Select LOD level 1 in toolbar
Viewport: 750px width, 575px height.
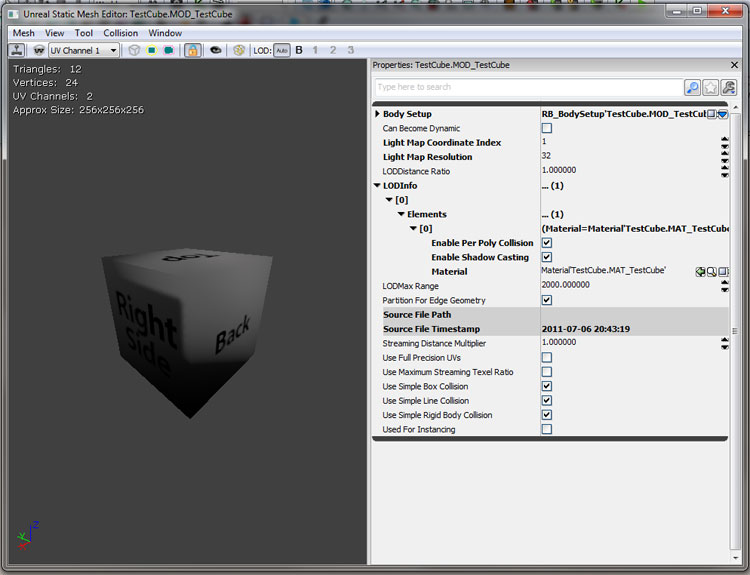(x=315, y=50)
